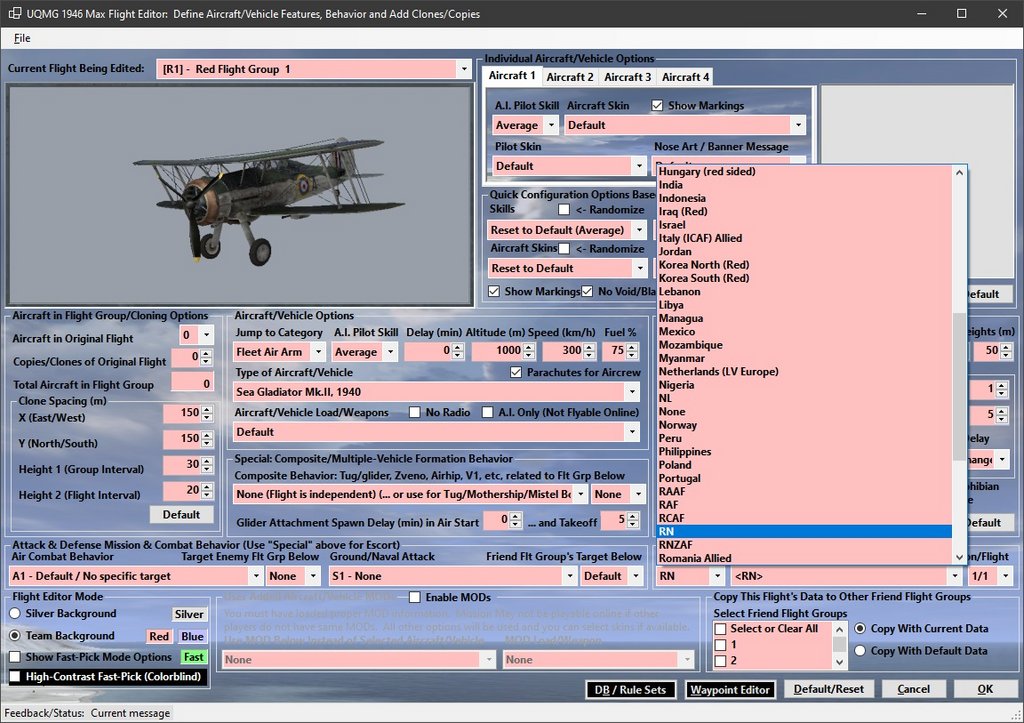Click the Red team color button

pyautogui.click(x=159, y=636)
